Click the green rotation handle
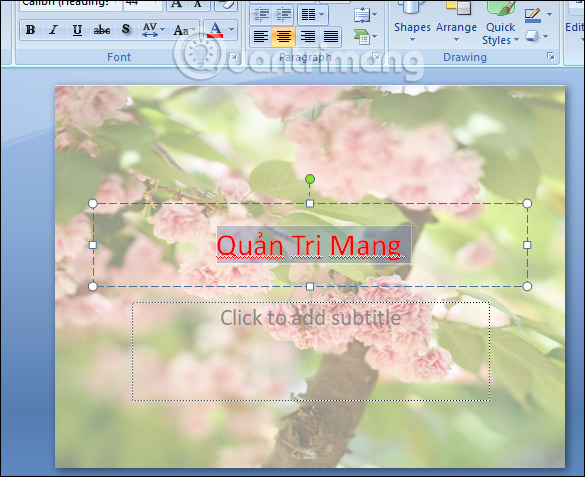Screen dimensions: 585x477 click(x=310, y=179)
